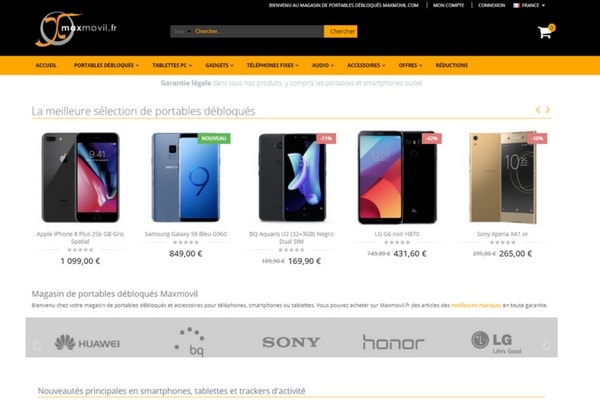Click the LG brand logo
Screen dimensions: 600x400
tap(496, 342)
